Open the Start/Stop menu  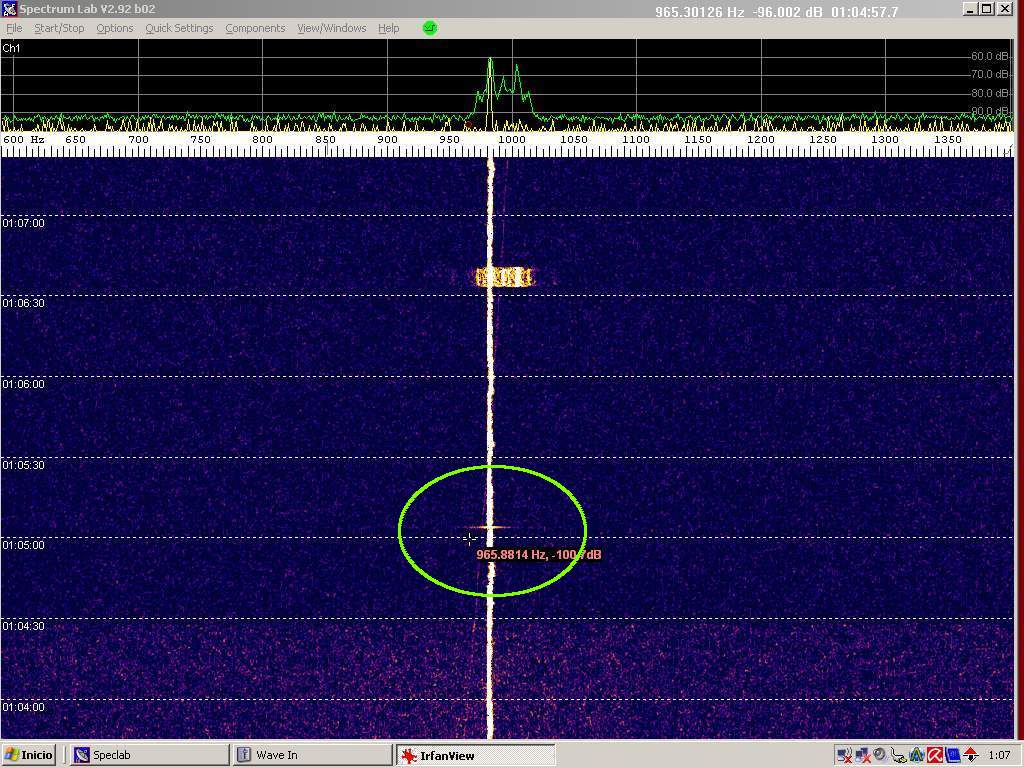59,28
